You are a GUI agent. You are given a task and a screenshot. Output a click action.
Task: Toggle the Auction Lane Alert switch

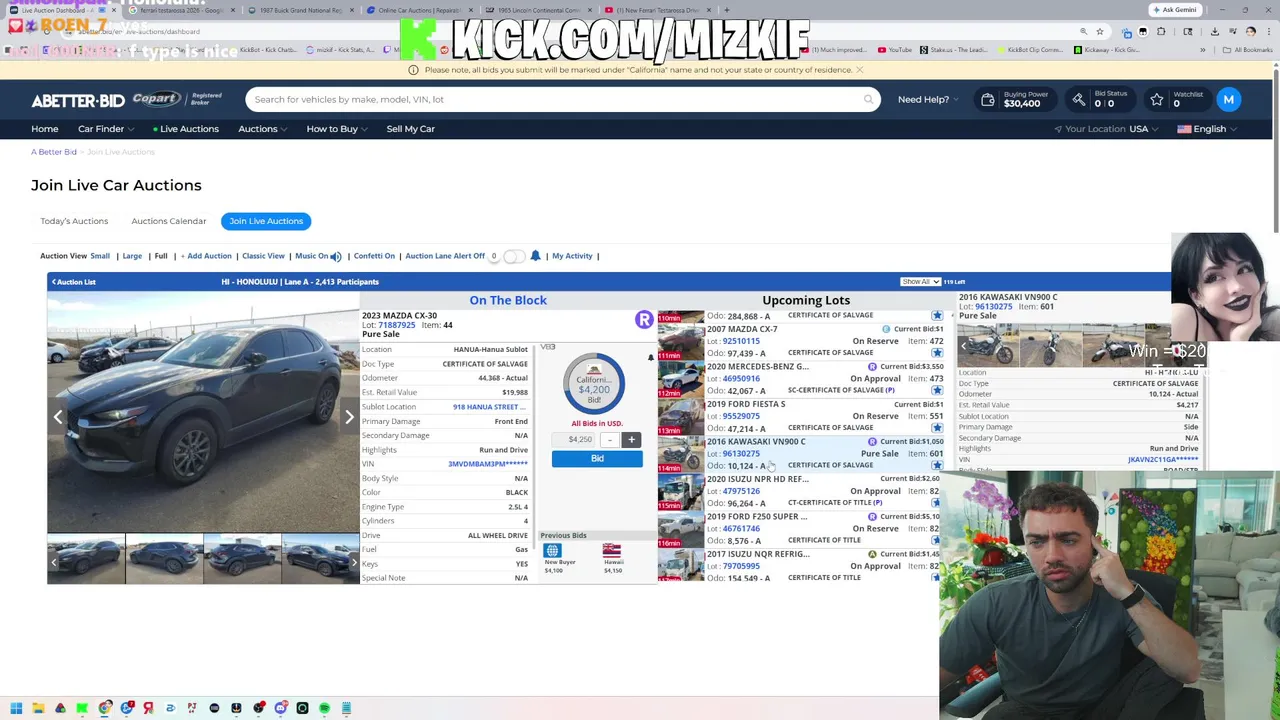click(512, 256)
